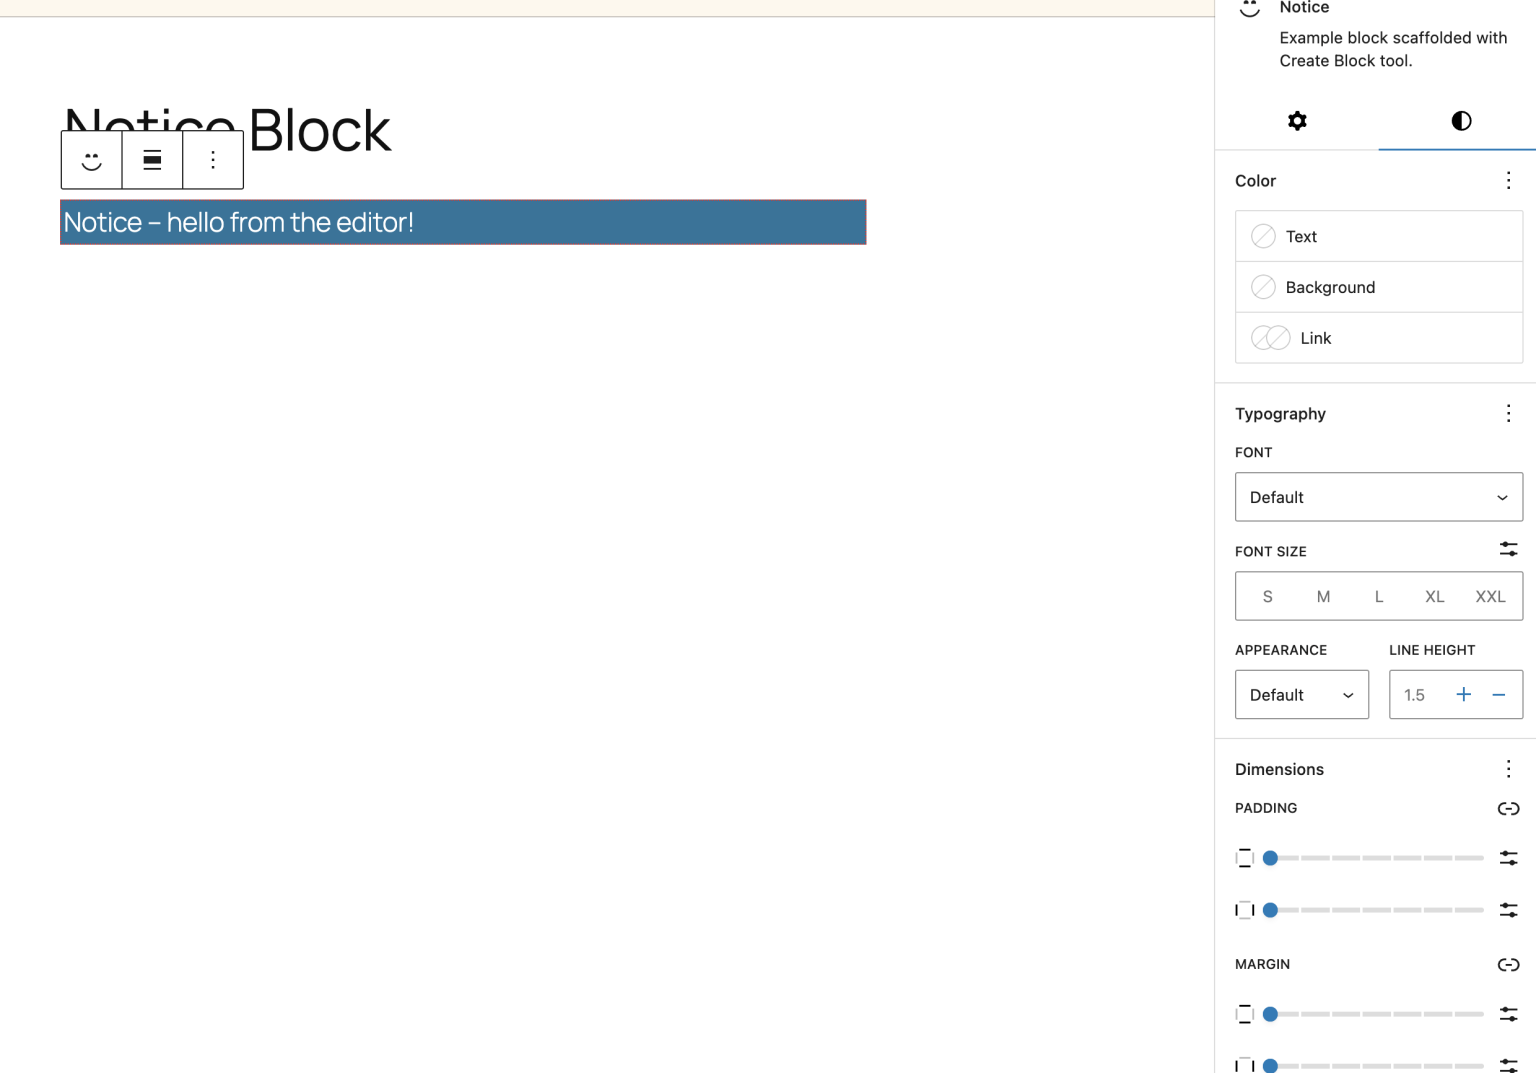The image size is (1536, 1073).
Task: Select font size XXL
Action: (x=1490, y=596)
